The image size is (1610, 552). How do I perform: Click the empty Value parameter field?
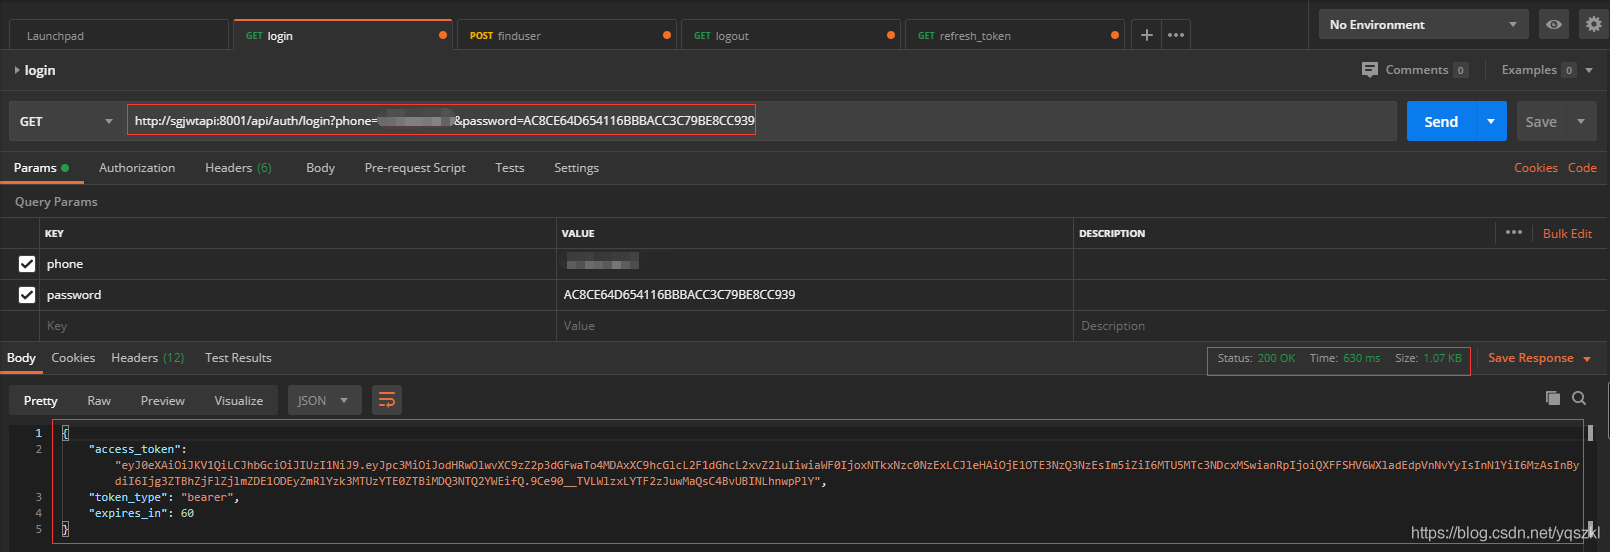[814, 326]
